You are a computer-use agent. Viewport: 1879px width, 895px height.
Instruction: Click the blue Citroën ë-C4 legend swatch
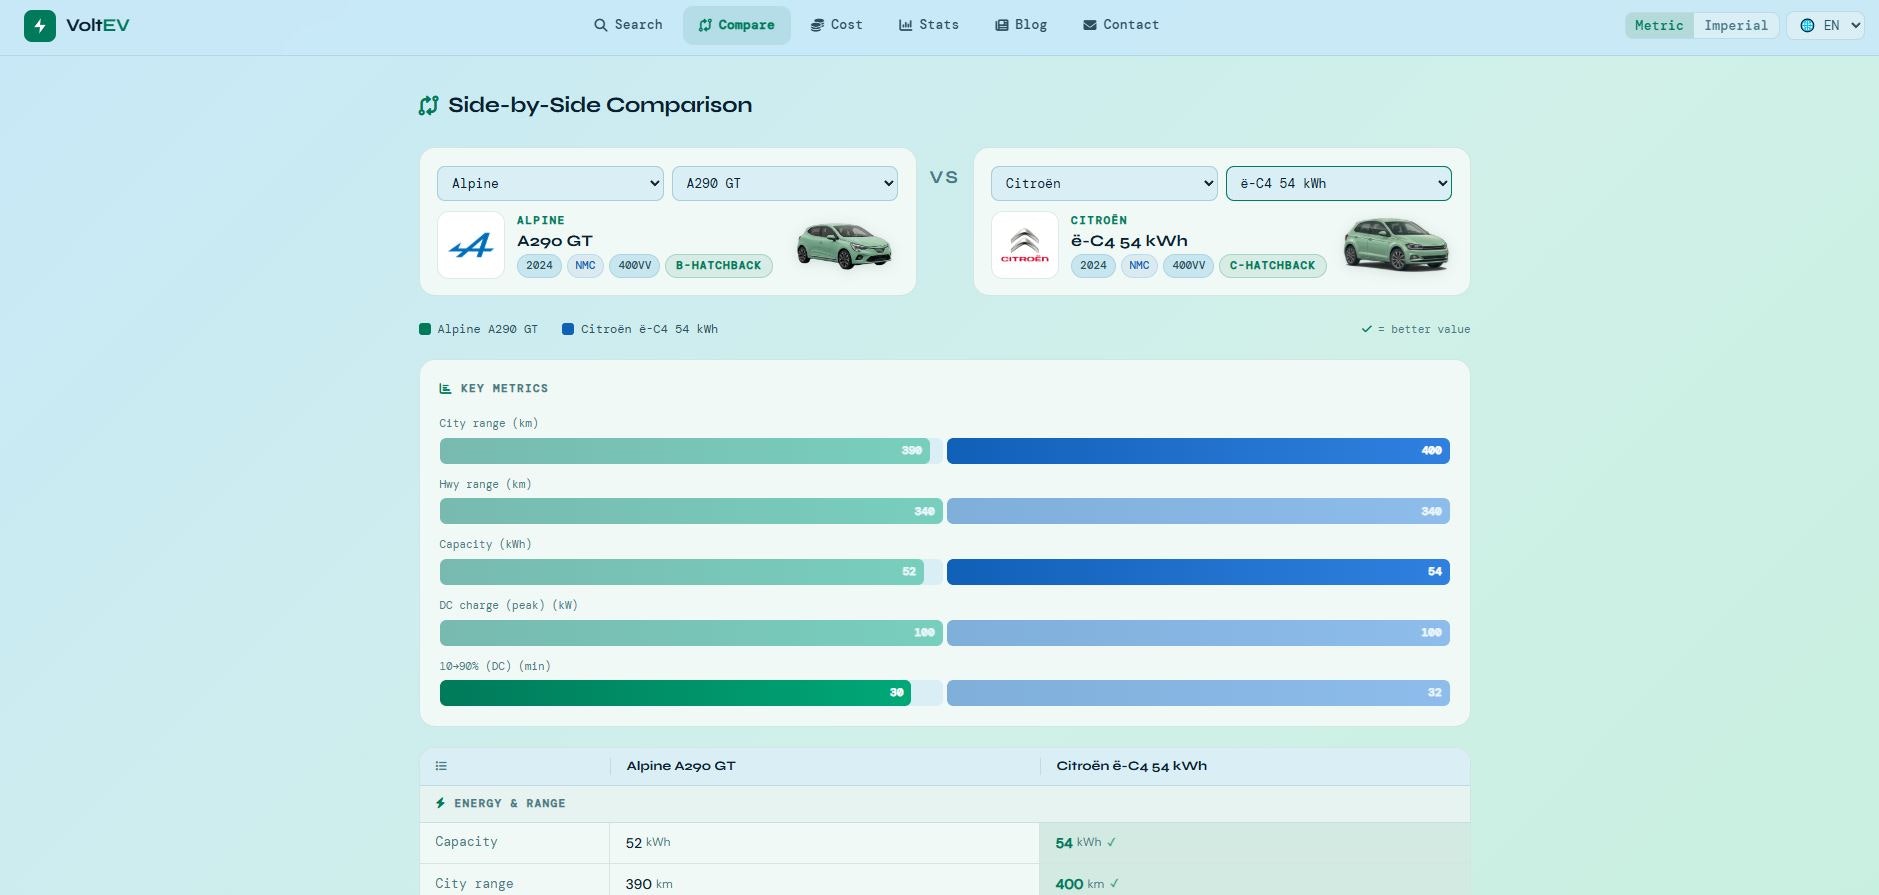tap(568, 329)
